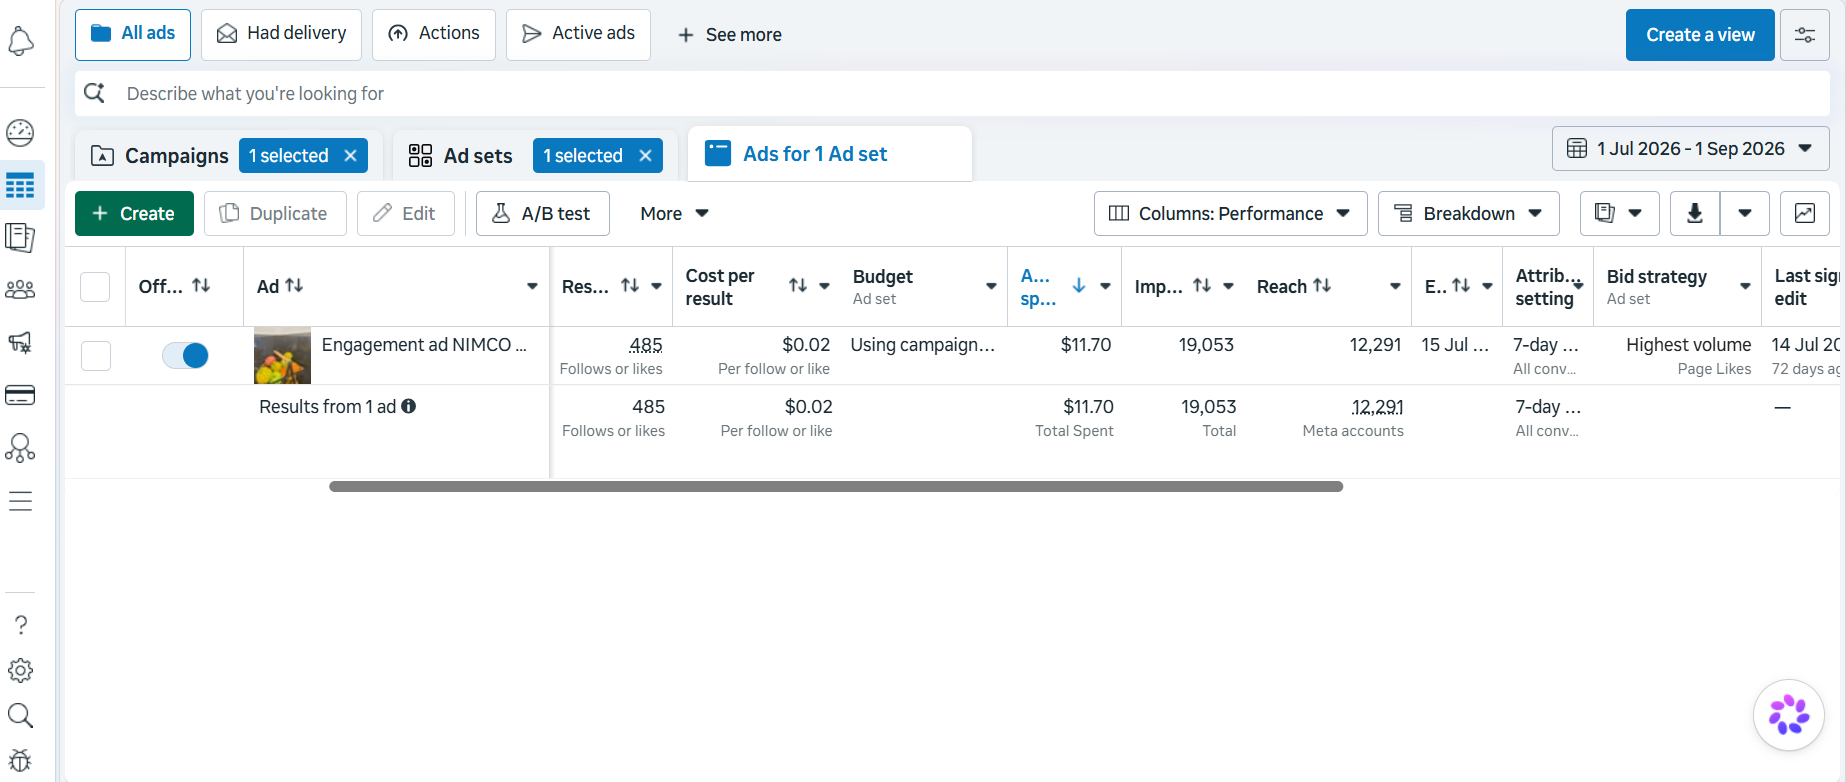Viewport: 1846px width, 782px height.
Task: Open the Engagement ad NIMCO thumbnail
Action: [282, 355]
